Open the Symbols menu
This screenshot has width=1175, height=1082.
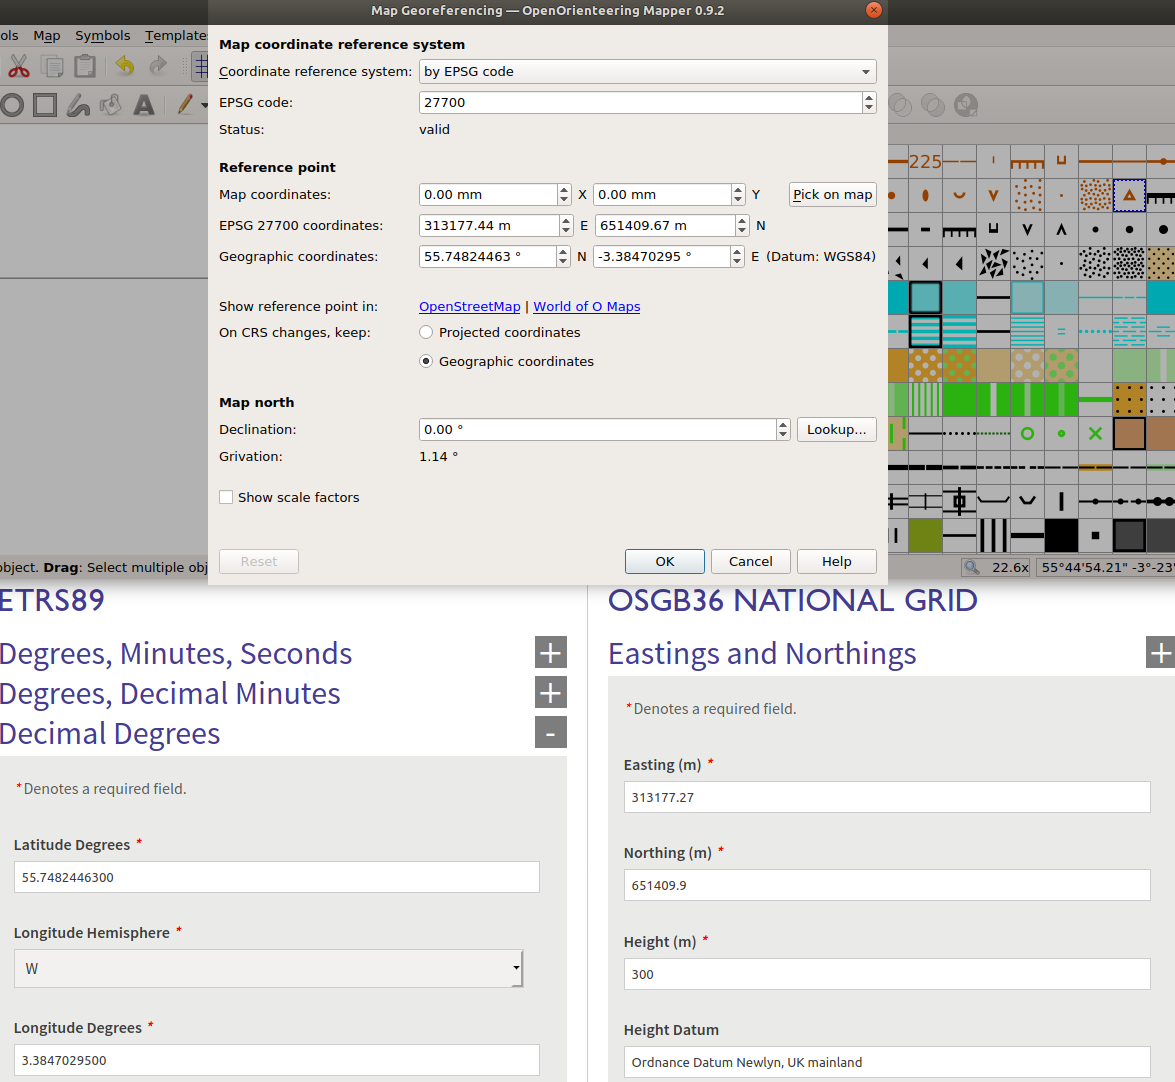coord(102,35)
